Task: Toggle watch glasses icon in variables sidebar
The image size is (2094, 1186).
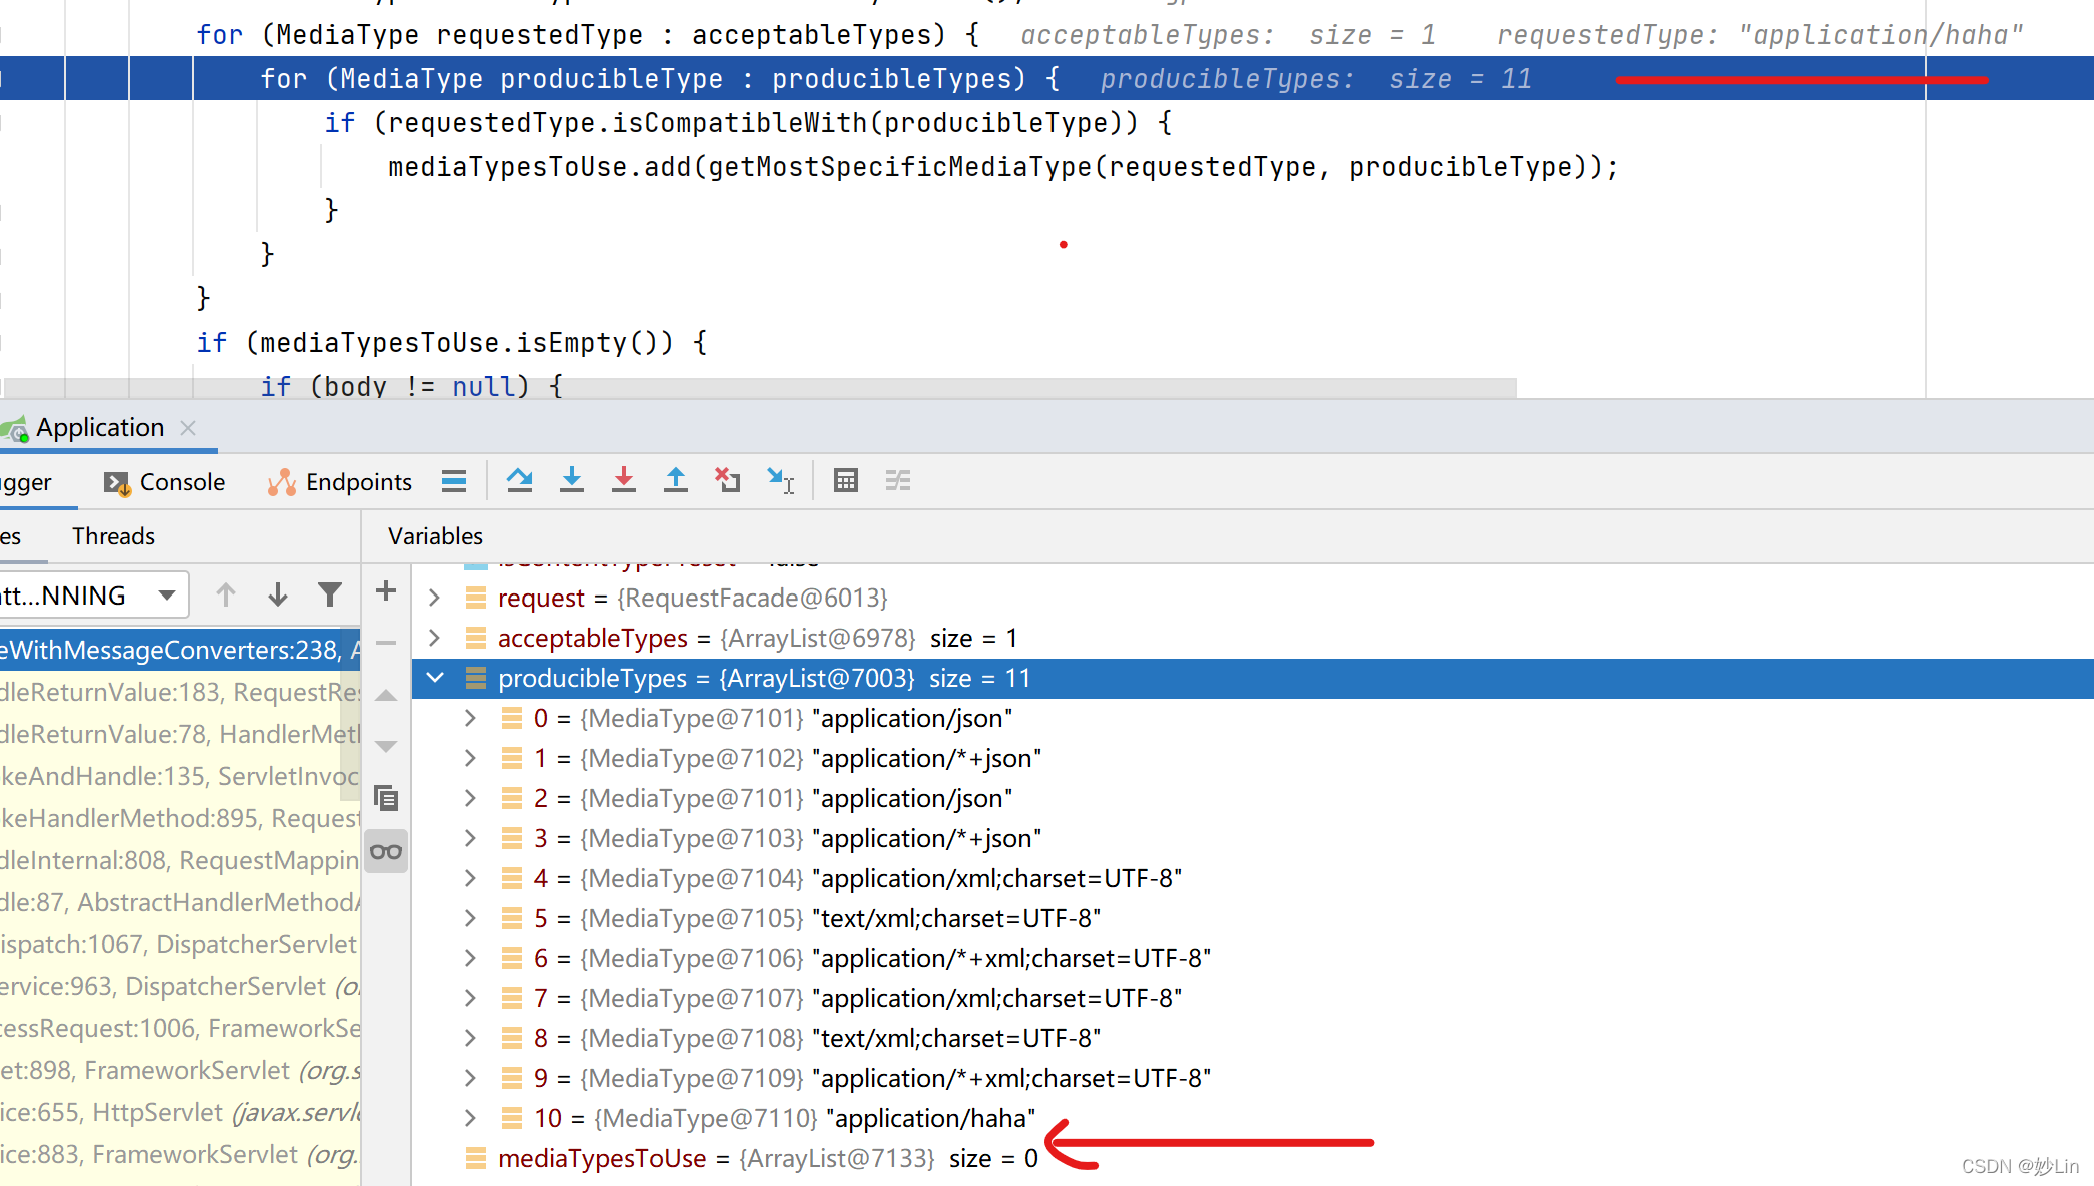Action: click(x=386, y=850)
